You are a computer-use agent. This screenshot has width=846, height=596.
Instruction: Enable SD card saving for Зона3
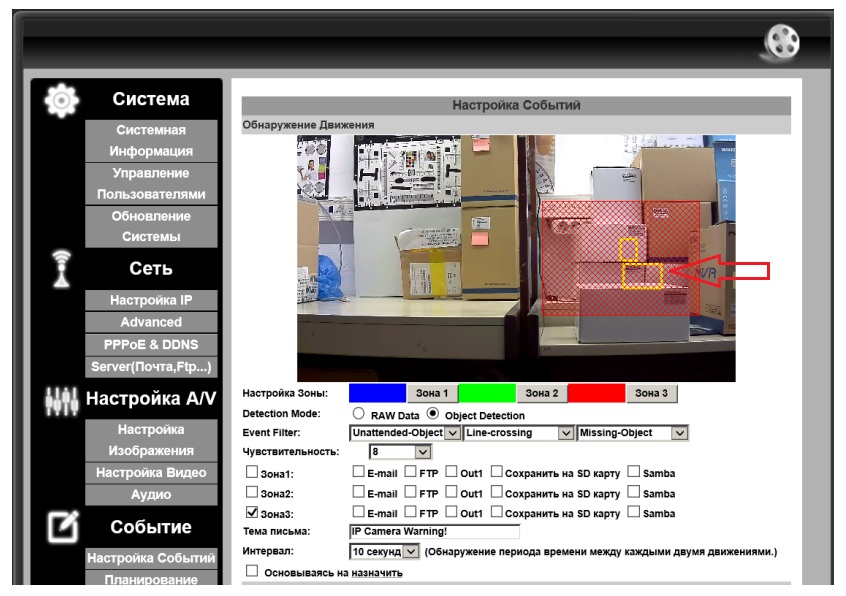[x=496, y=511]
